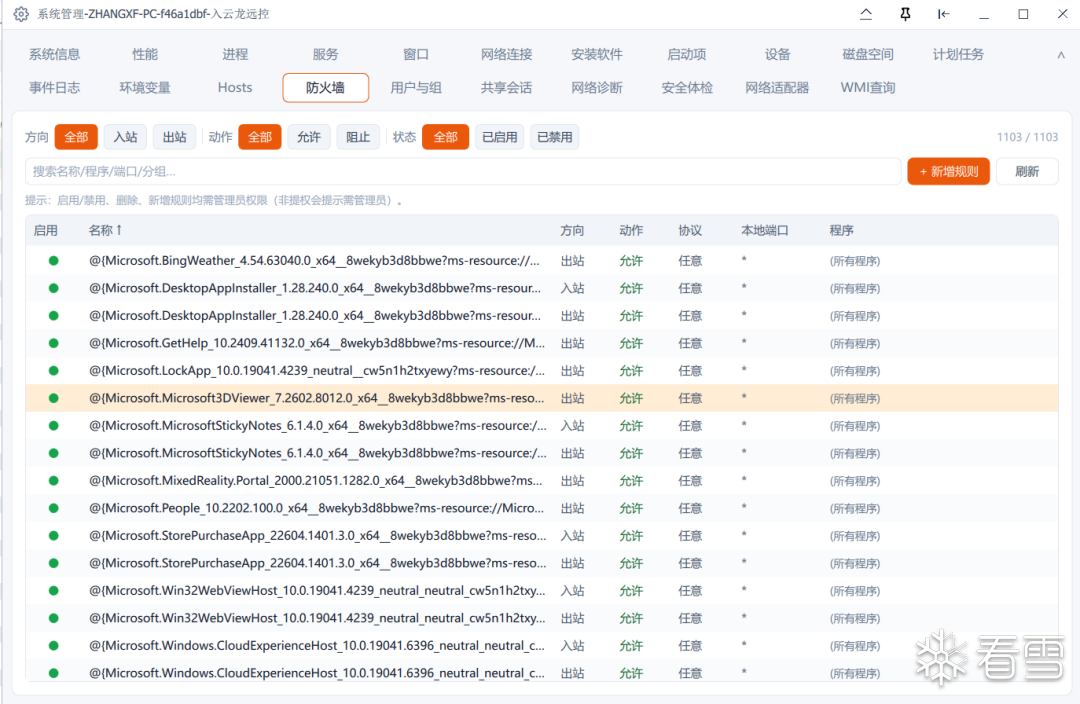
Task: Sort by the 启用 column header
Action: click(x=45, y=231)
